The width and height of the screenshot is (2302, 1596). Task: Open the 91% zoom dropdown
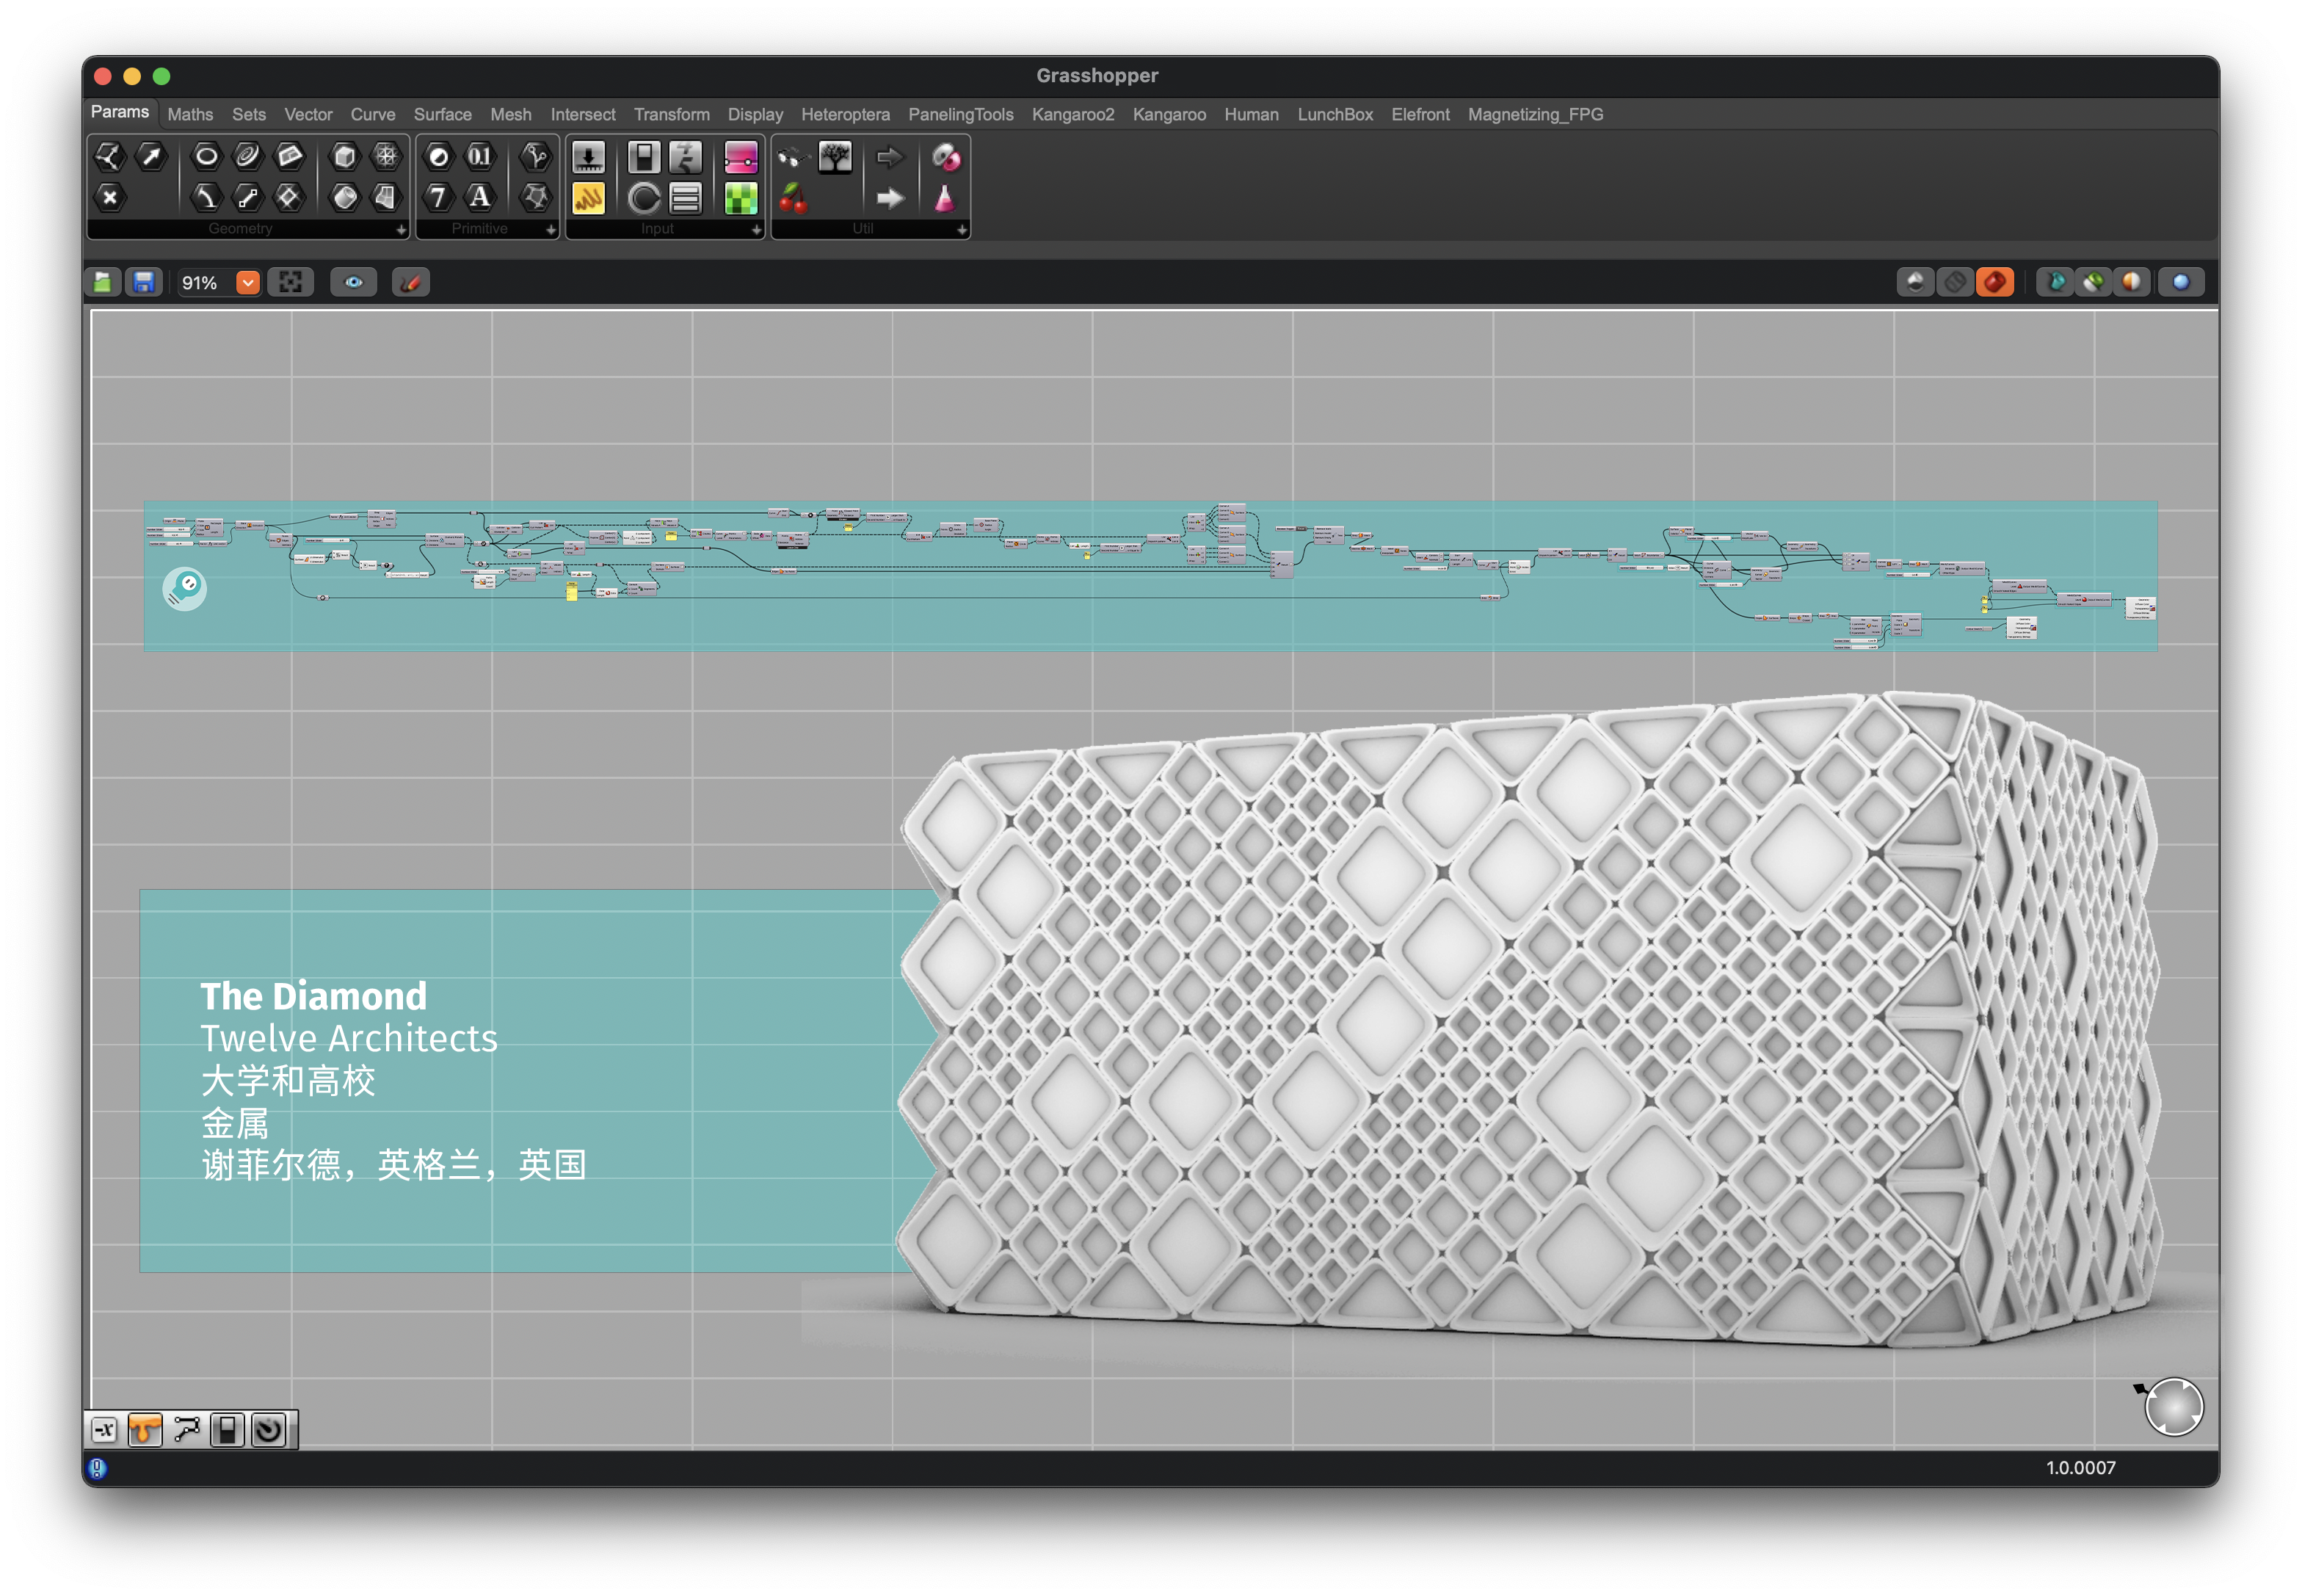pos(247,283)
